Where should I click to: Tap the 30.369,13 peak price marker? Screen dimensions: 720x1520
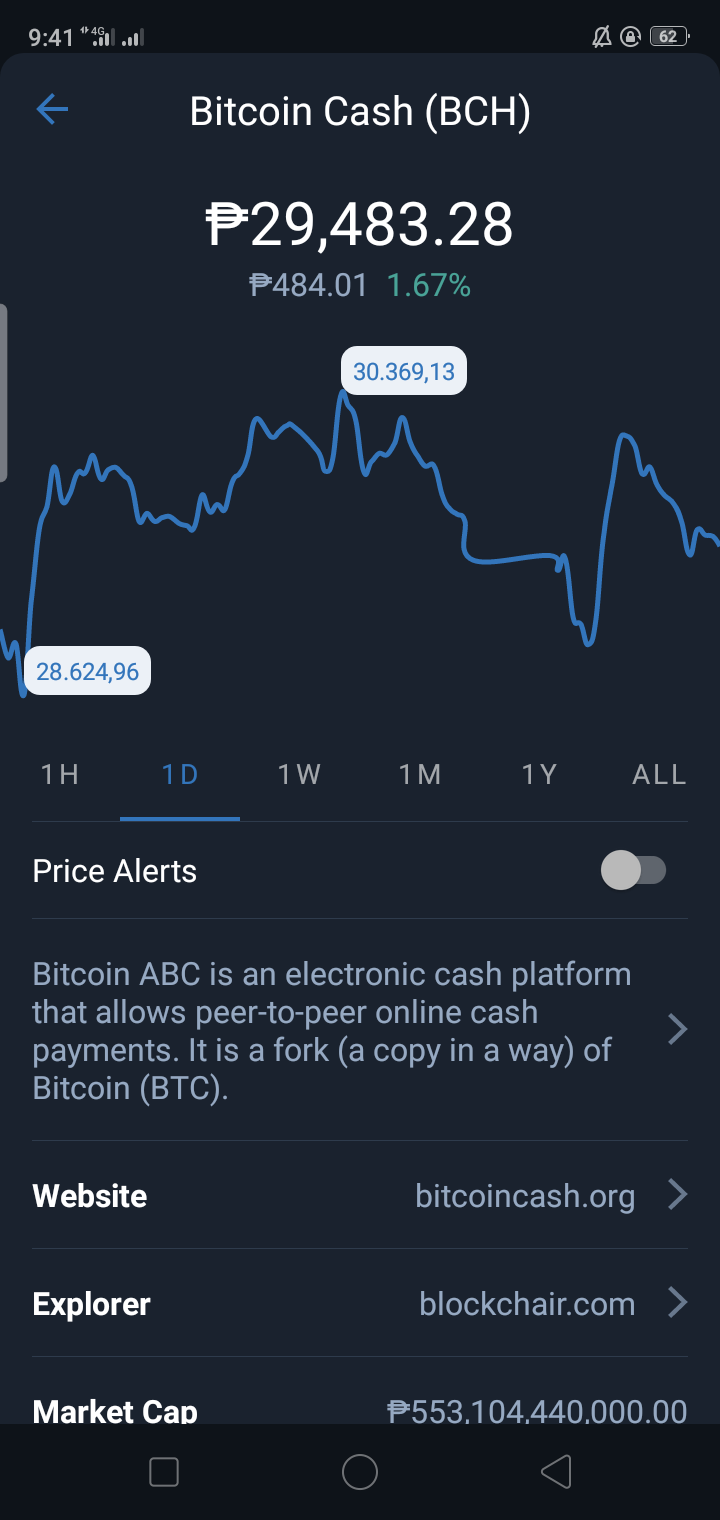(x=404, y=372)
